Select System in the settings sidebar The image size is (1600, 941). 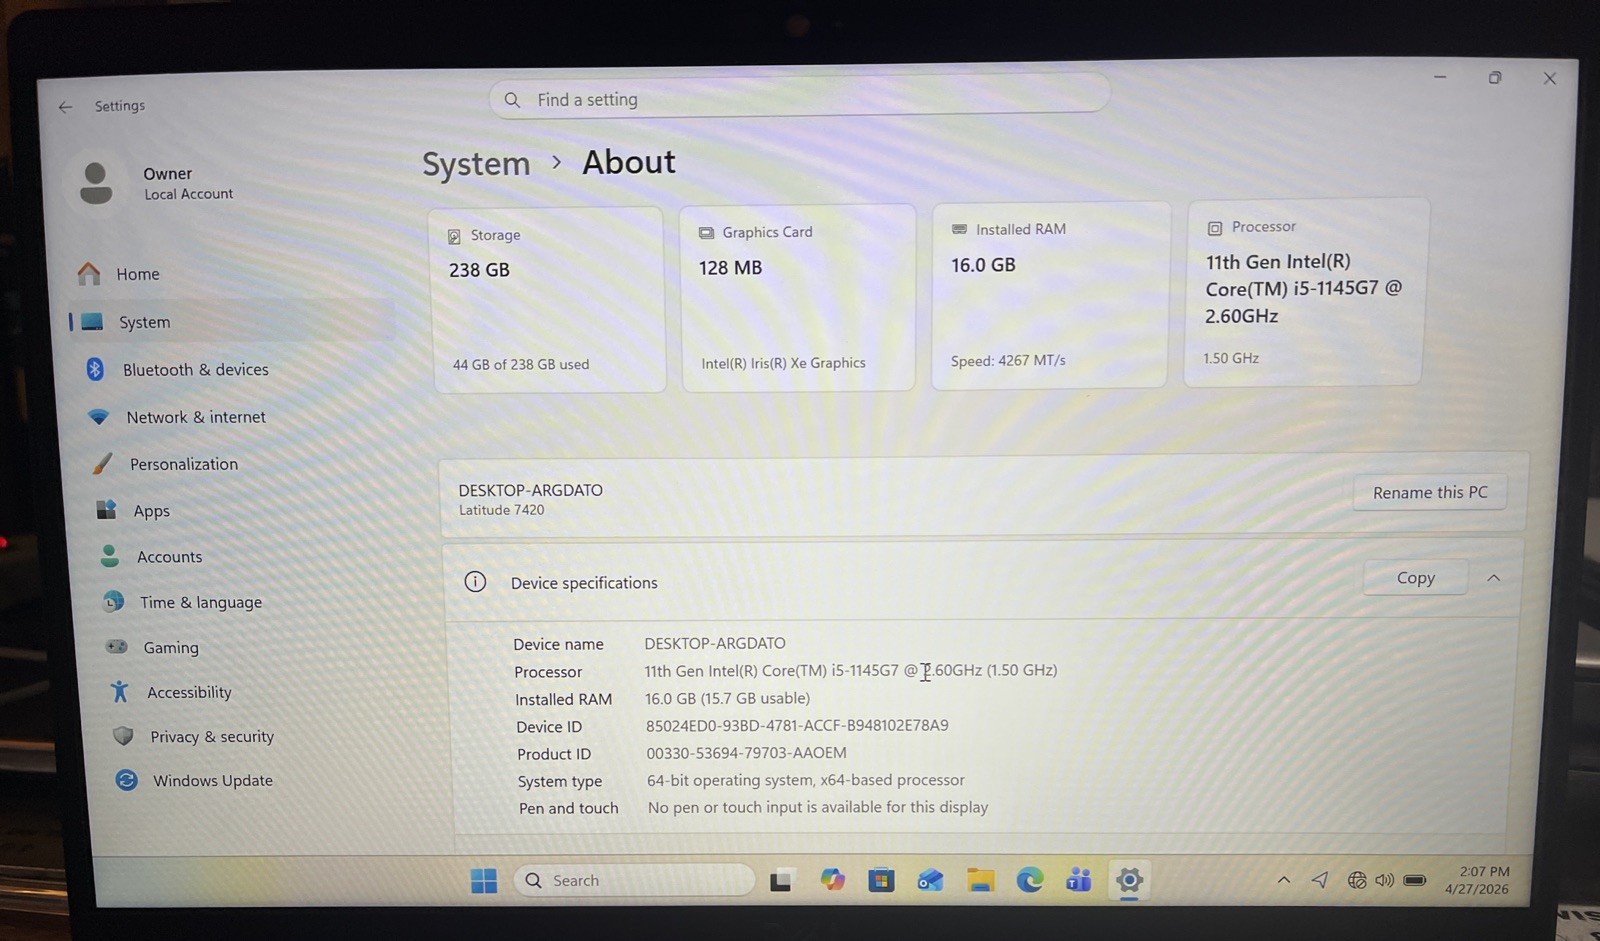coord(232,322)
